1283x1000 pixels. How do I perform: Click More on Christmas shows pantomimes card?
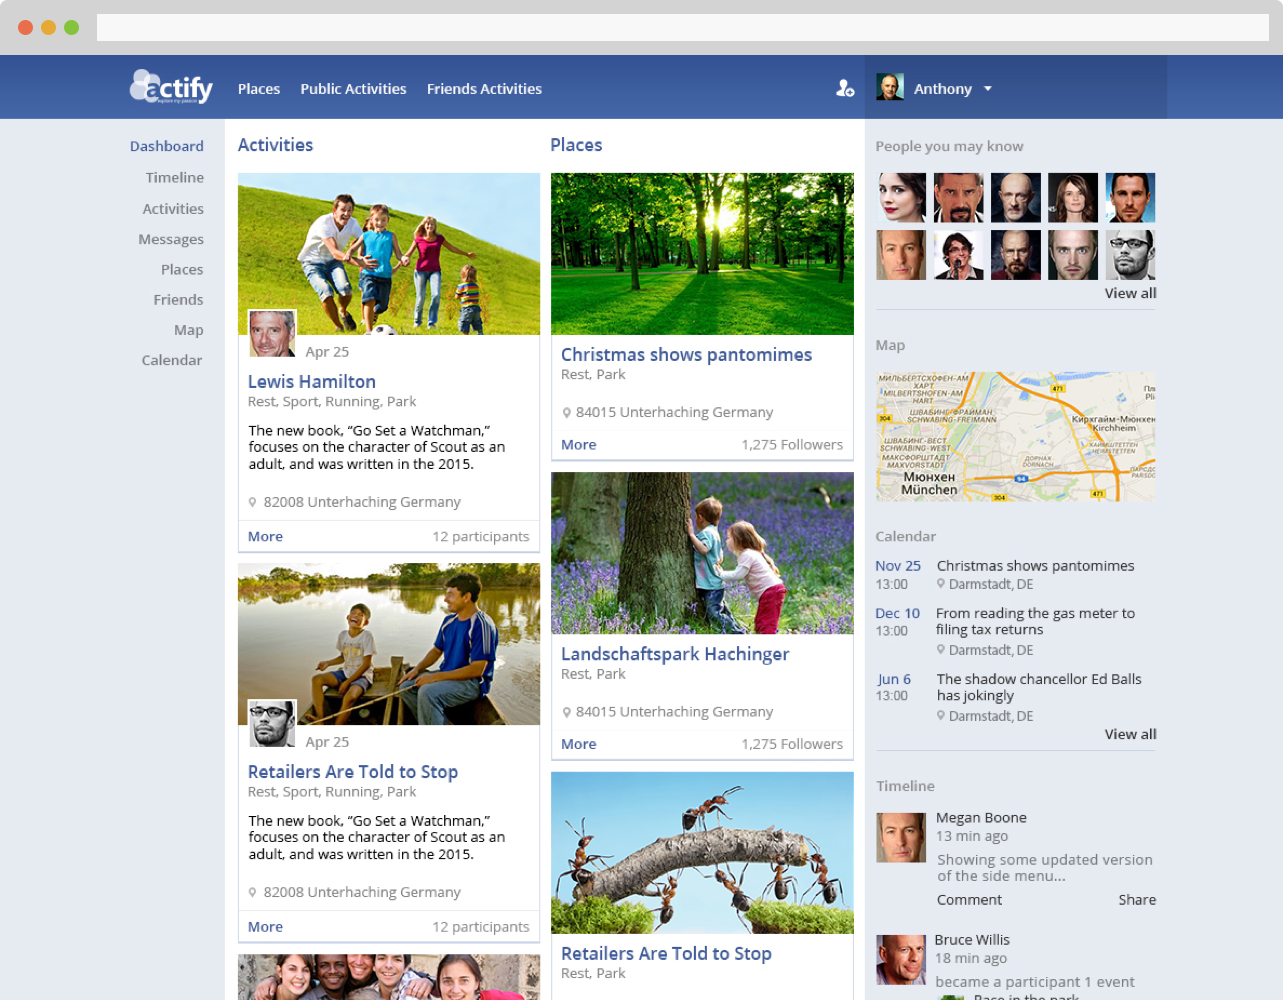pos(578,445)
